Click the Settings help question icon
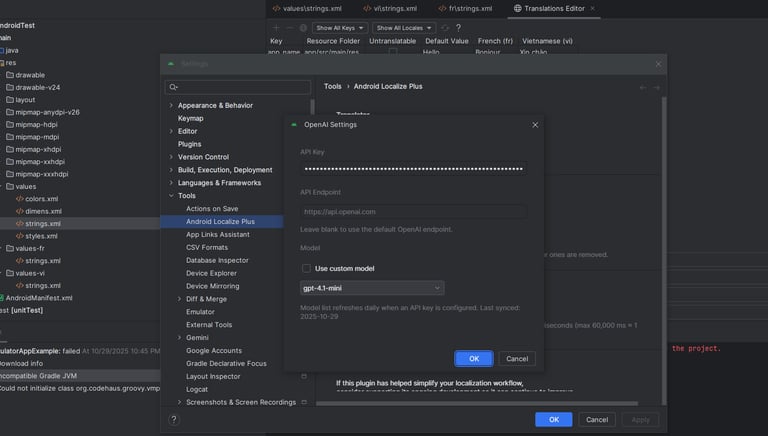Image resolution: width=768 pixels, height=436 pixels. click(173, 420)
